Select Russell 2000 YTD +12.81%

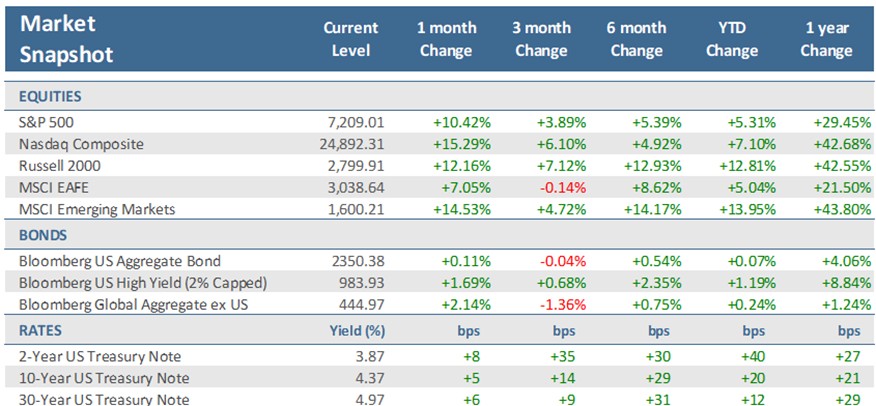point(748,166)
